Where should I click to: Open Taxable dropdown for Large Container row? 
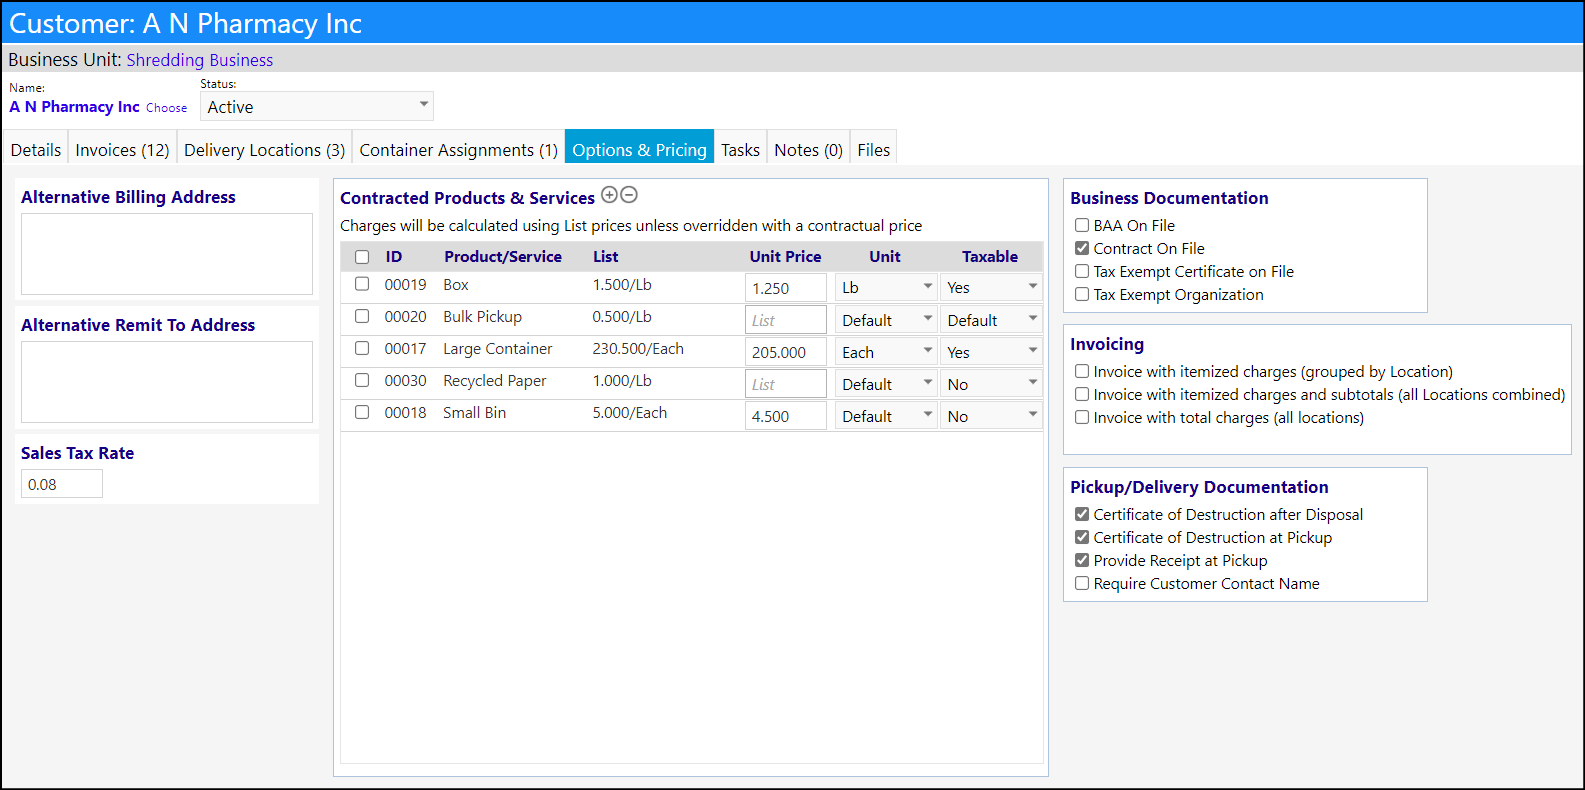point(991,352)
